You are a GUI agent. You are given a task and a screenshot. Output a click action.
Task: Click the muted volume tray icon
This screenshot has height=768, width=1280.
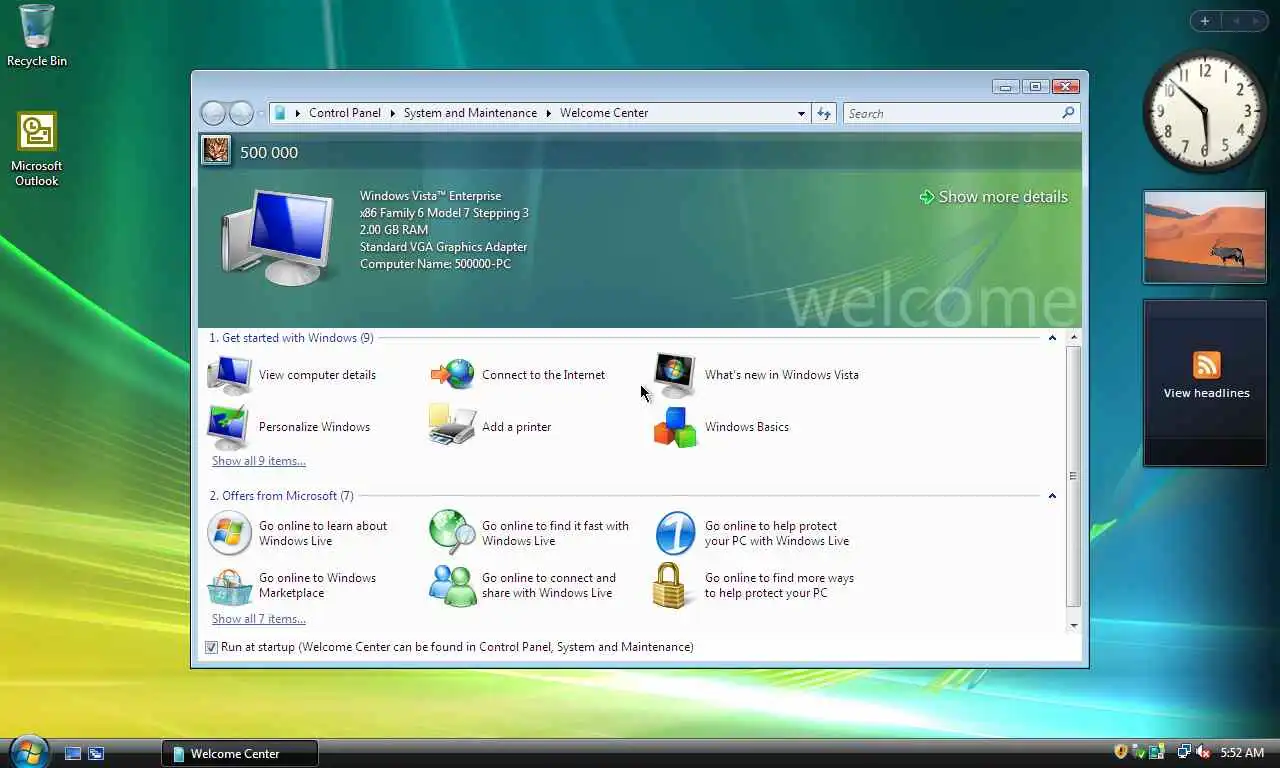tap(1203, 752)
